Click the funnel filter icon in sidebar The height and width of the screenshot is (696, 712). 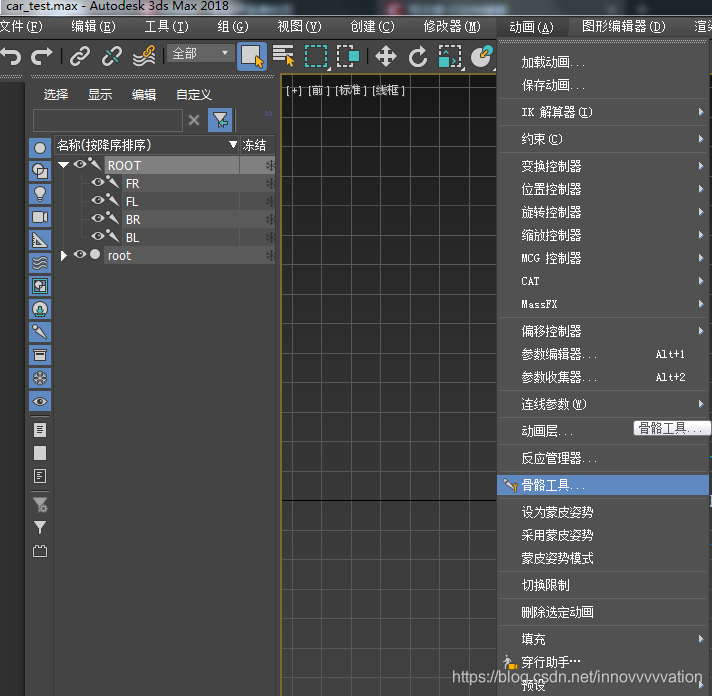(40, 527)
